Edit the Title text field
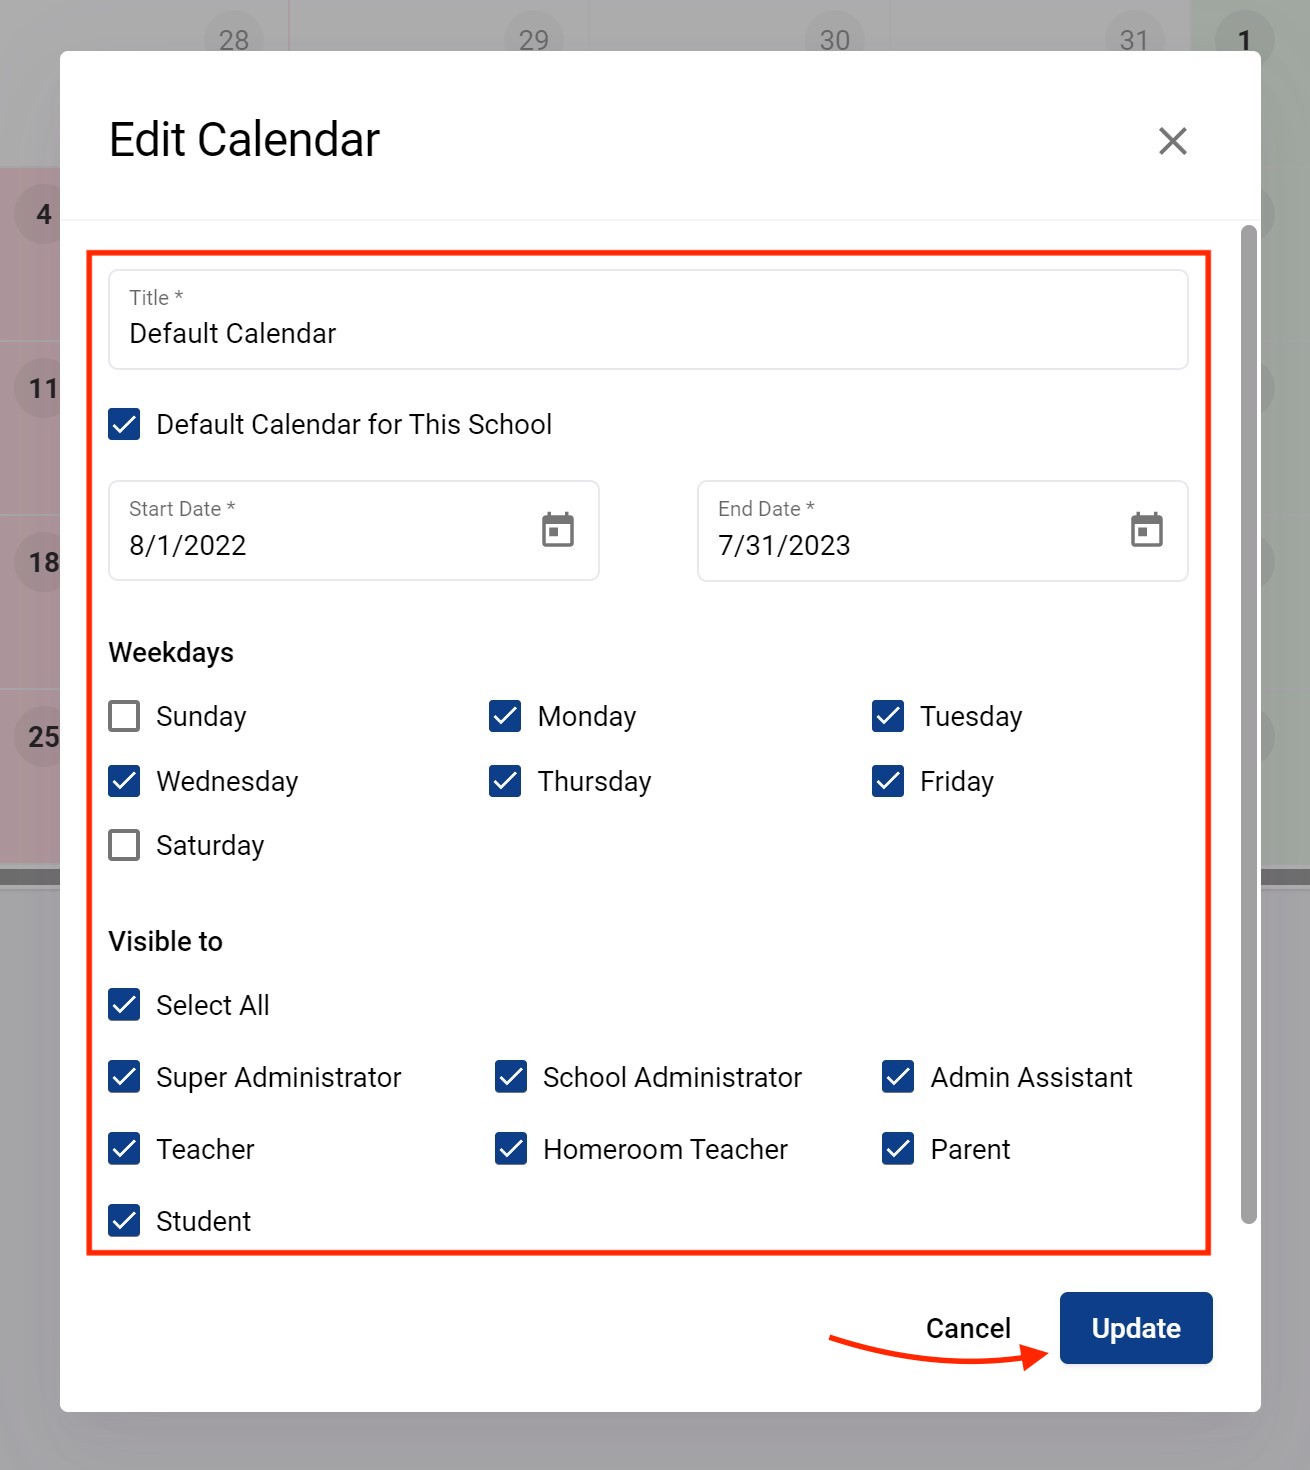Screen dimensions: 1310x1470 pyautogui.click(x=647, y=333)
